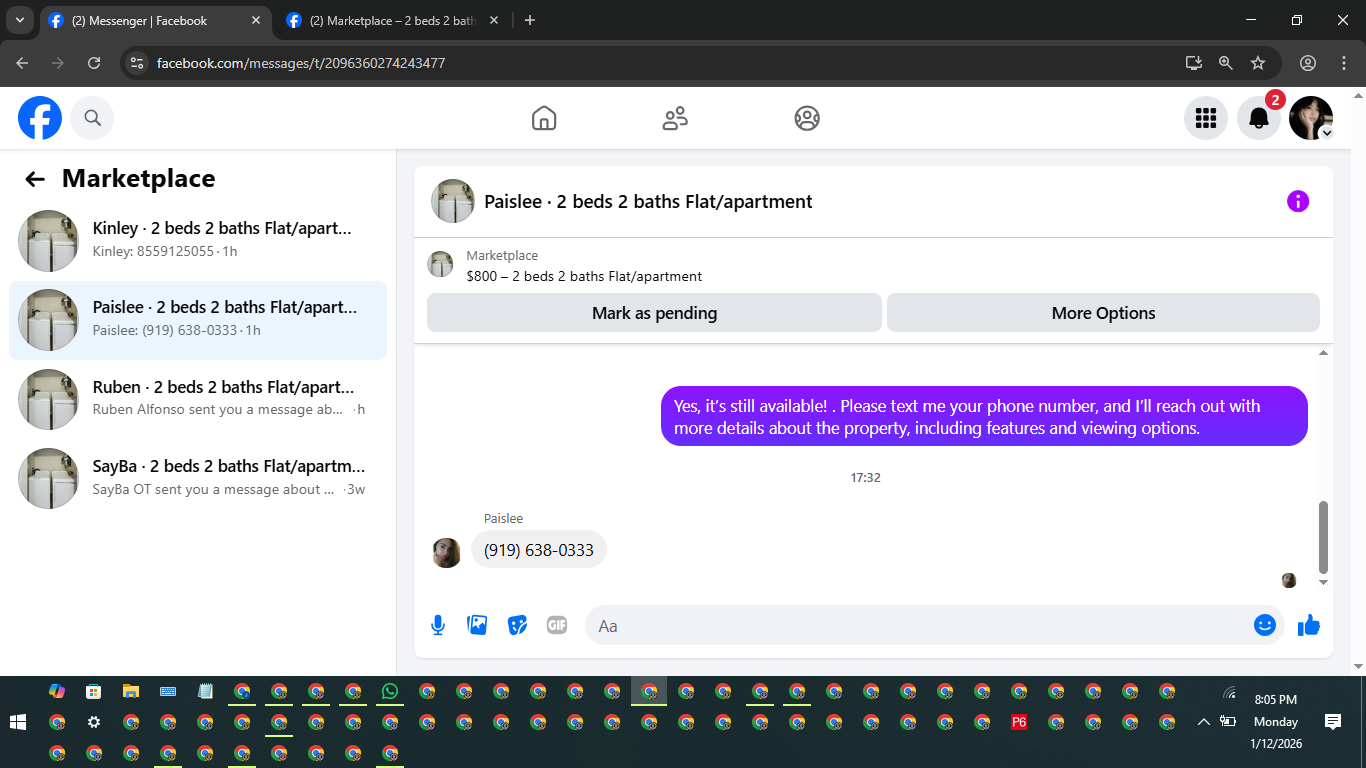The height and width of the screenshot is (768, 1366).
Task: Click the chat scroll-up arrow
Action: coord(1324,353)
